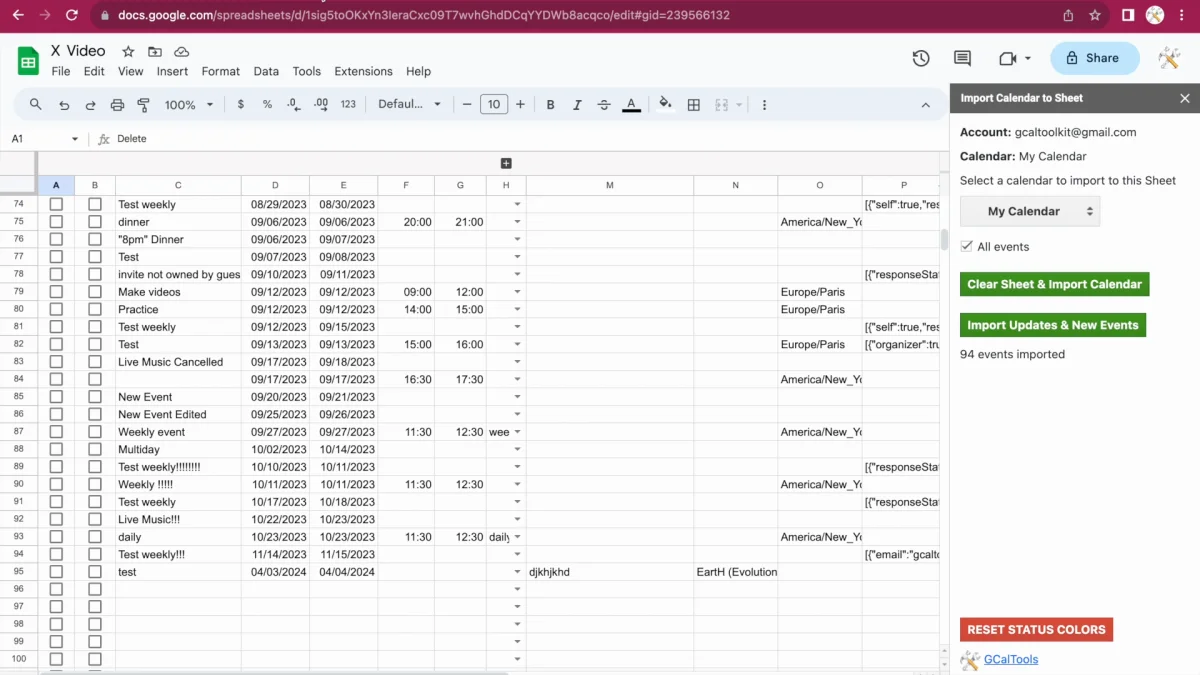Open the Format menu
The width and height of the screenshot is (1200, 675).
[x=221, y=71]
